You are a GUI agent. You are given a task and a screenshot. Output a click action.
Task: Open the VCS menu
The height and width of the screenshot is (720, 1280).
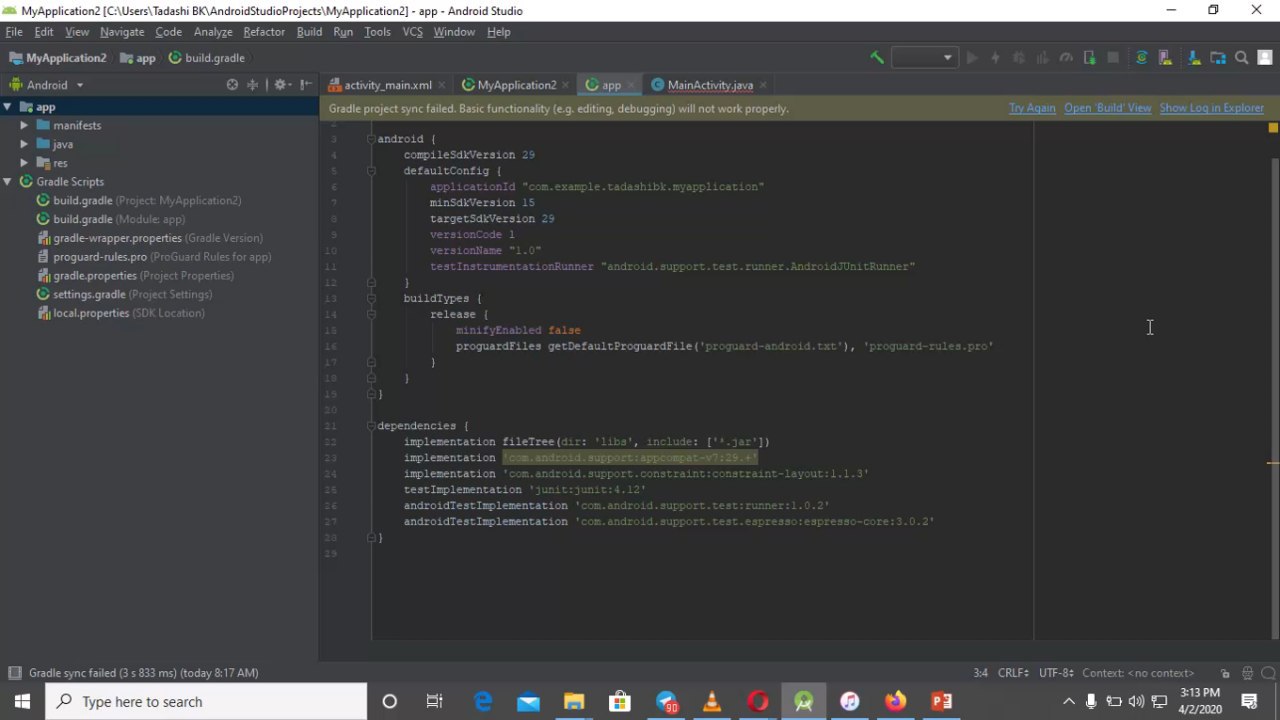pos(412,32)
